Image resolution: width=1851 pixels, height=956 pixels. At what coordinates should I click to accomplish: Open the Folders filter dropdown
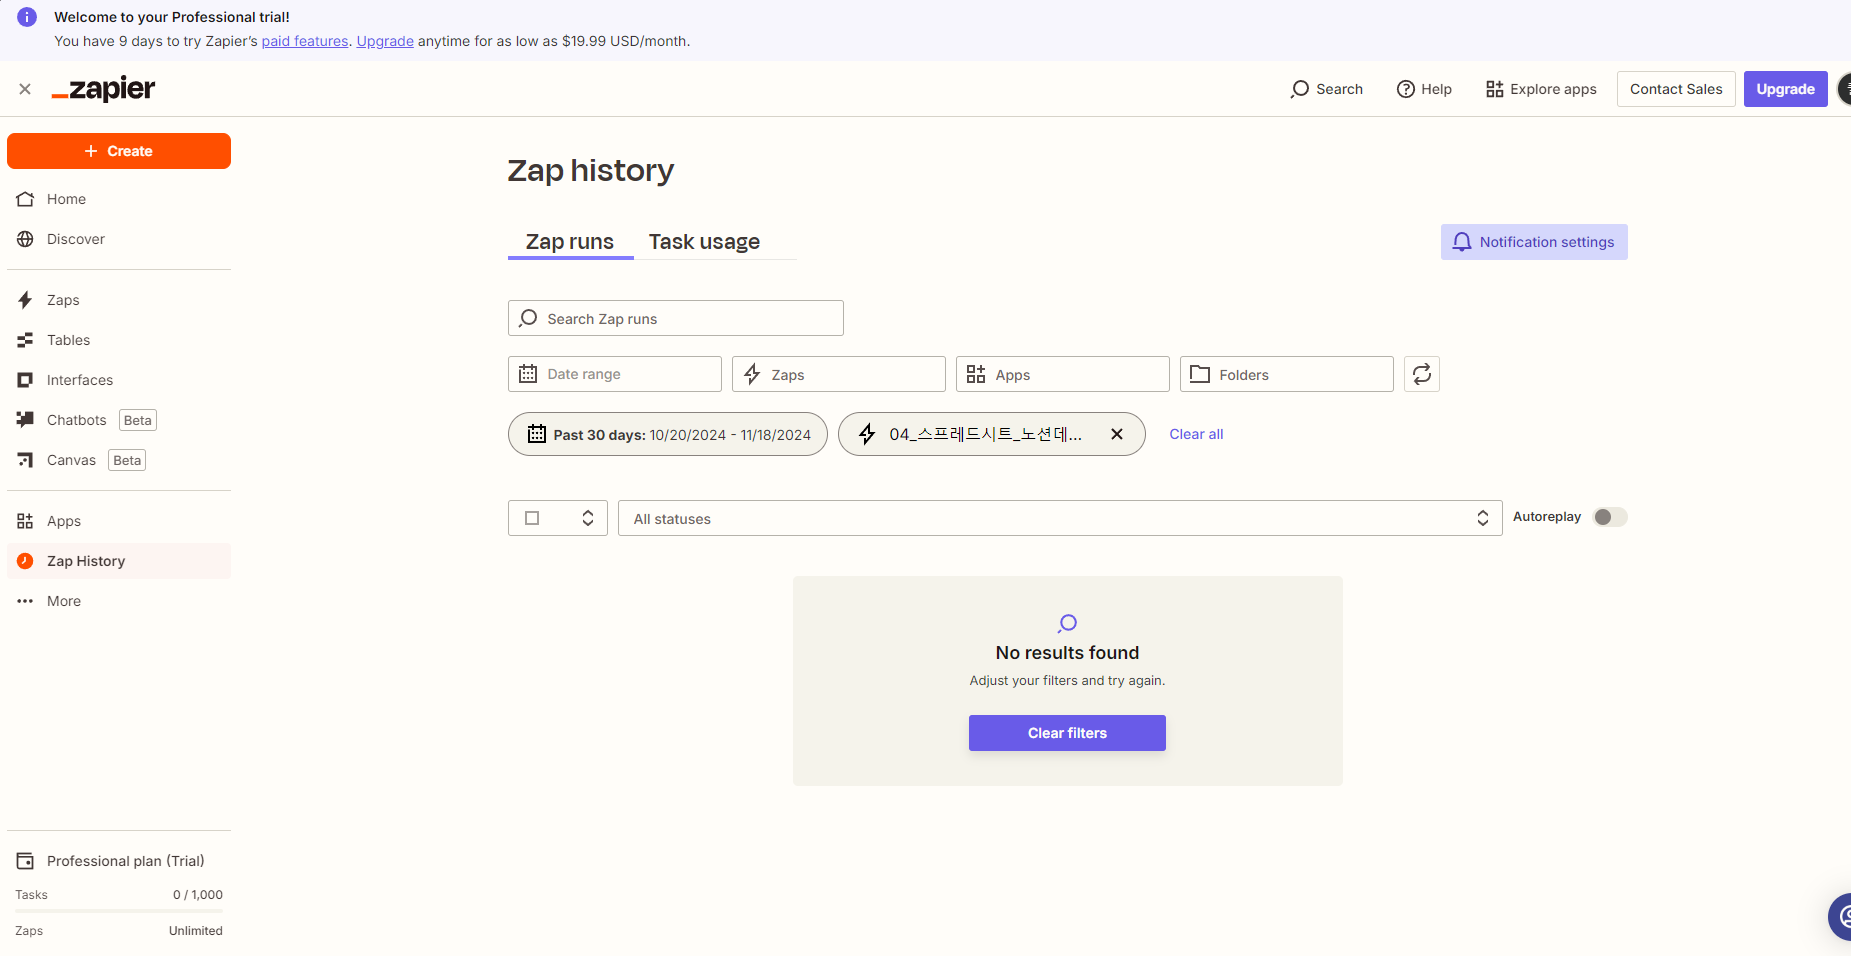coord(1287,374)
